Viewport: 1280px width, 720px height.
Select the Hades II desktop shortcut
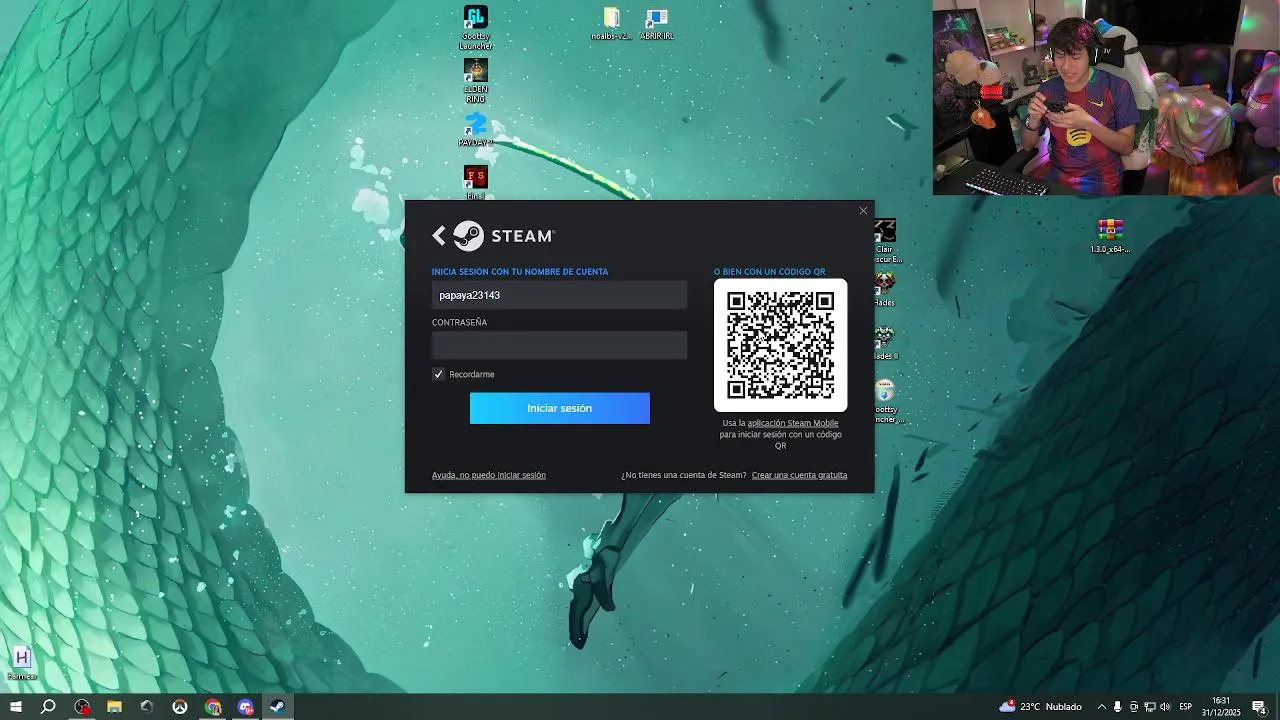pyautogui.click(x=885, y=343)
